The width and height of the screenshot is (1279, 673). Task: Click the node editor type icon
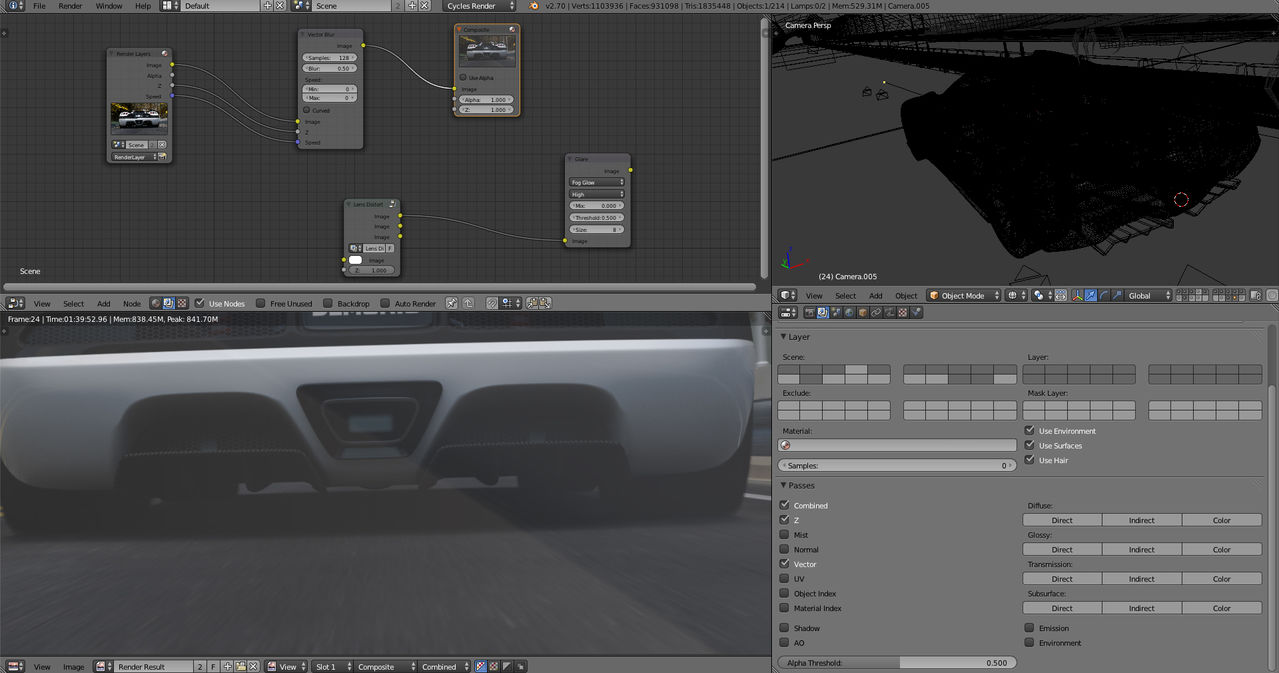pos(13,303)
